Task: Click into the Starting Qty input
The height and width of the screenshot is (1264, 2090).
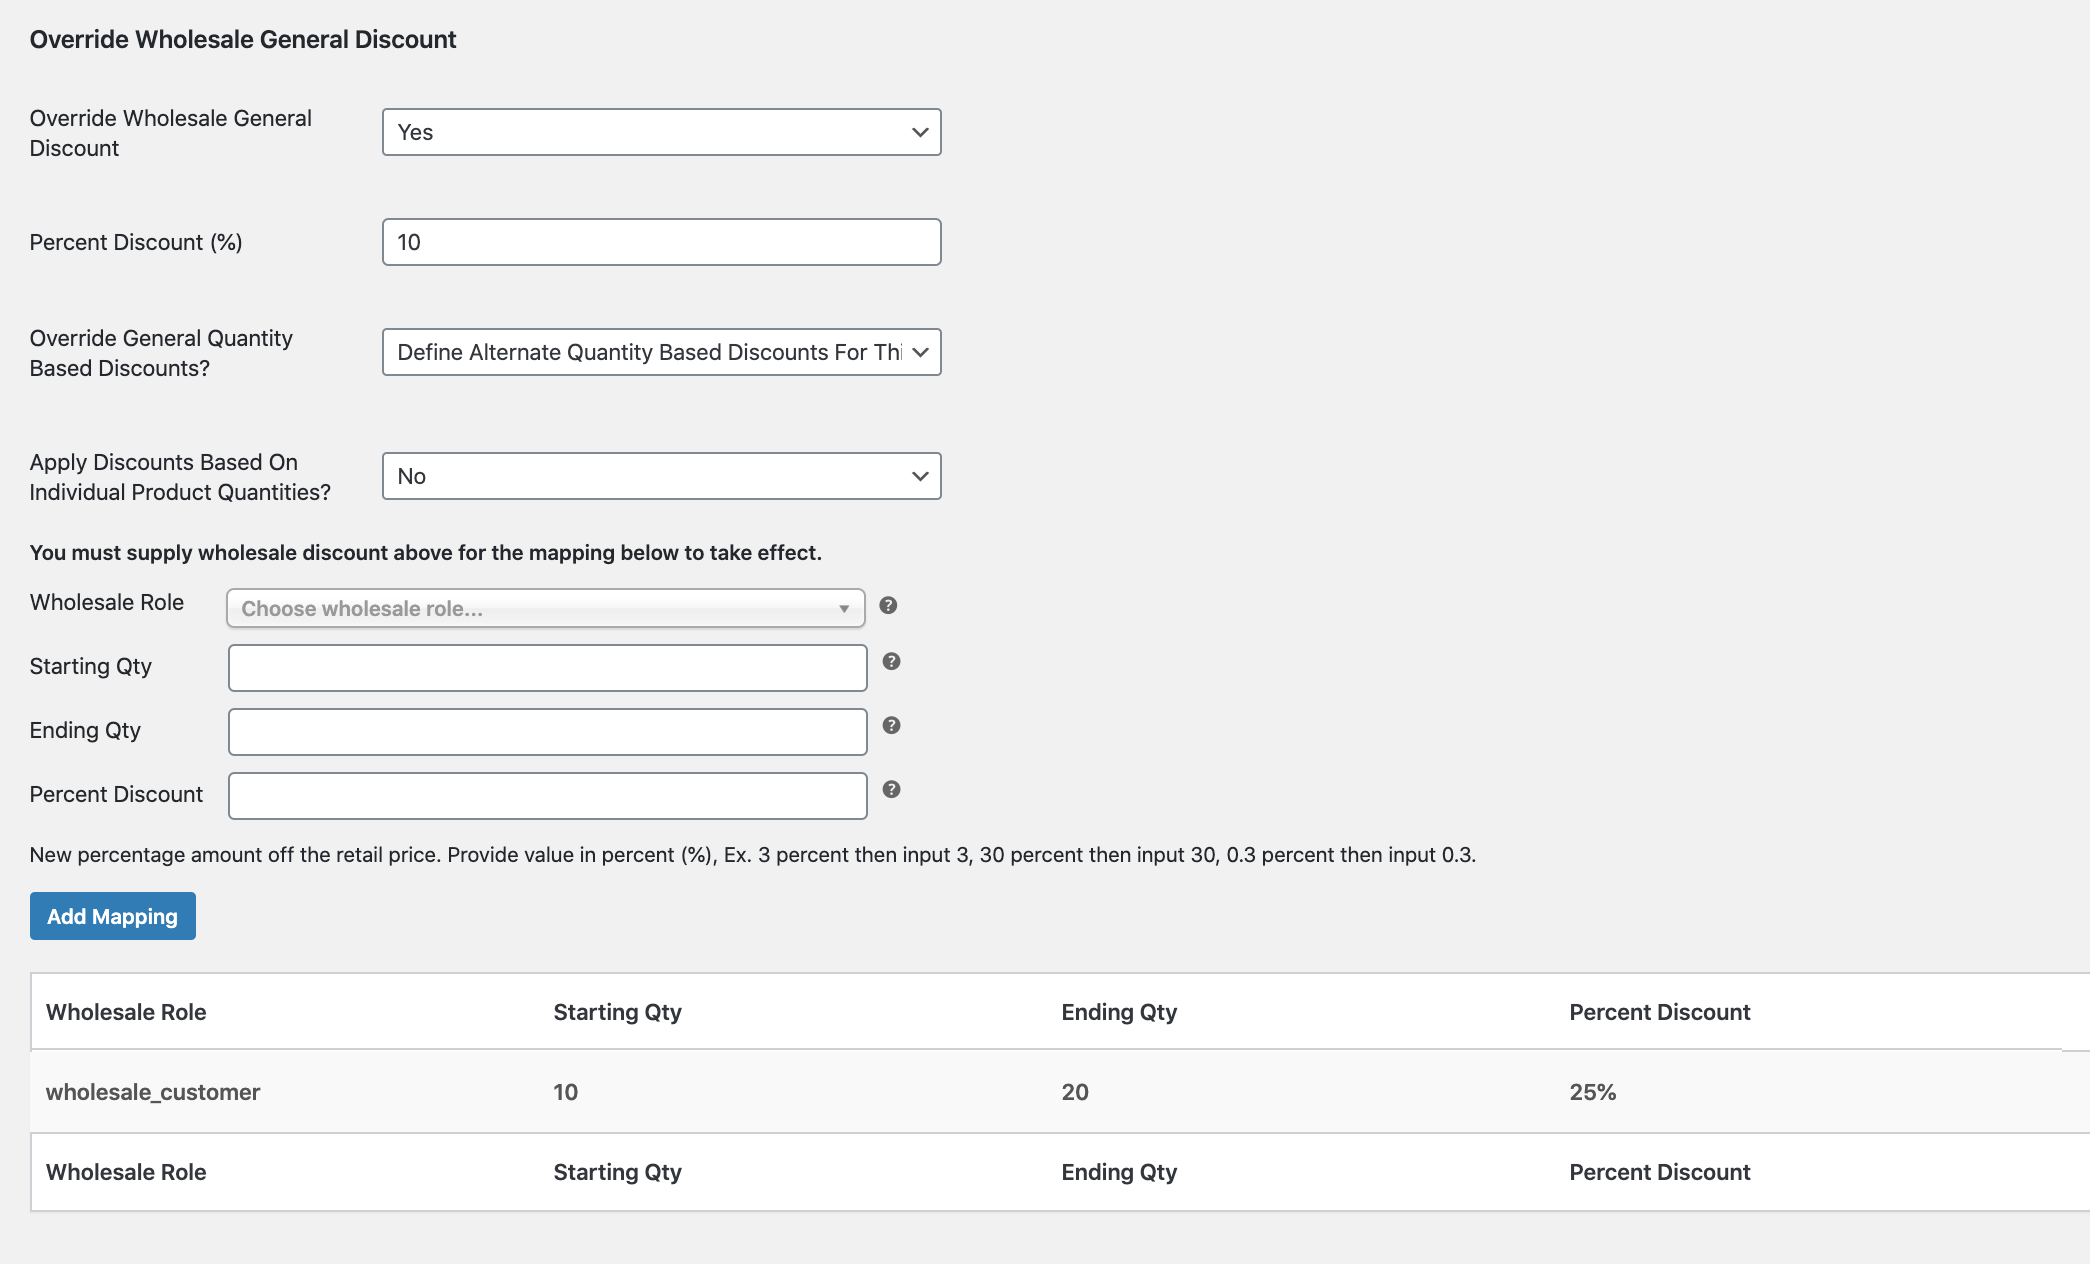Action: pos(547,668)
